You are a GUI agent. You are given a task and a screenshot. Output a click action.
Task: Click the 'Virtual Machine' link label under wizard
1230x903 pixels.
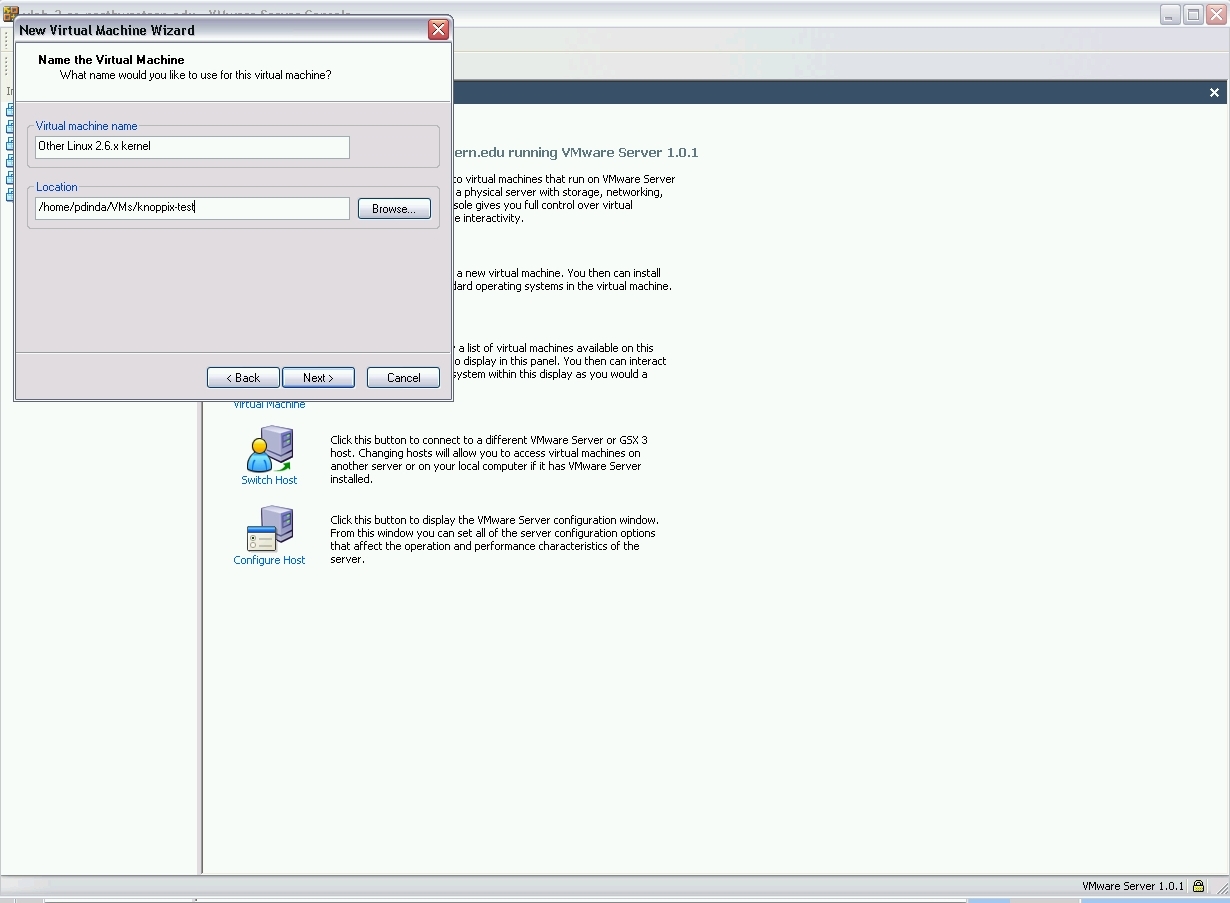(269, 405)
